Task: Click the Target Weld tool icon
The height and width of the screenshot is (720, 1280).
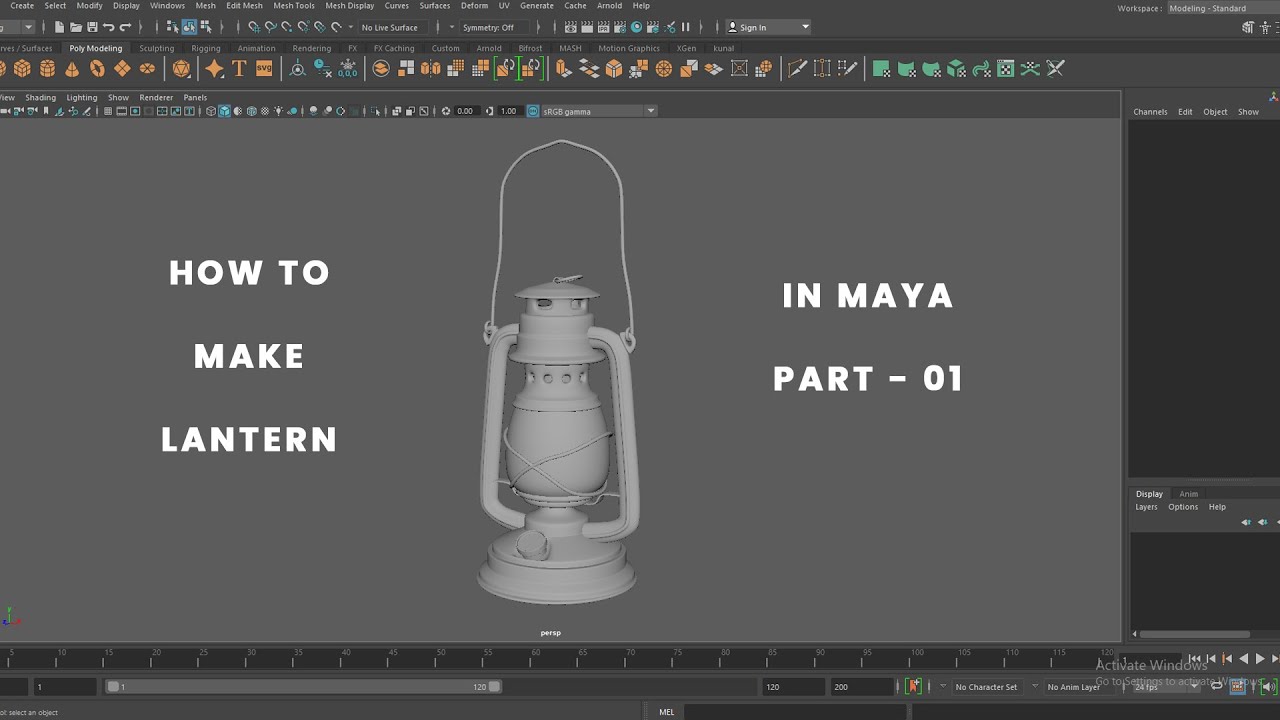Action: (822, 68)
